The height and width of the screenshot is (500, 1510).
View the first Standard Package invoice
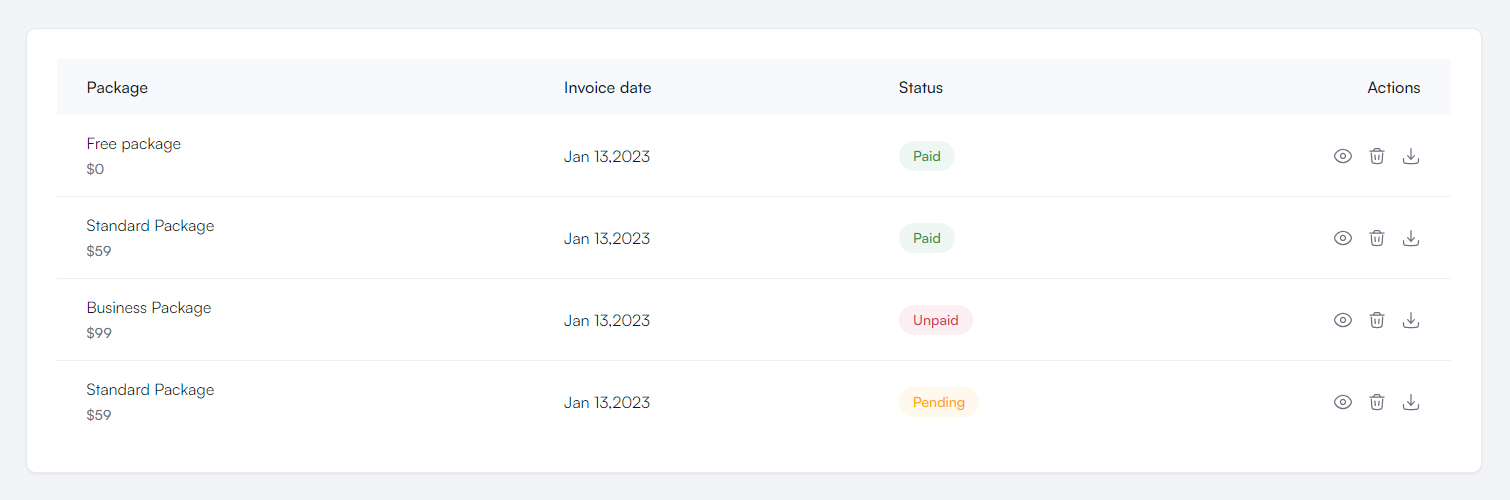pyautogui.click(x=1343, y=238)
